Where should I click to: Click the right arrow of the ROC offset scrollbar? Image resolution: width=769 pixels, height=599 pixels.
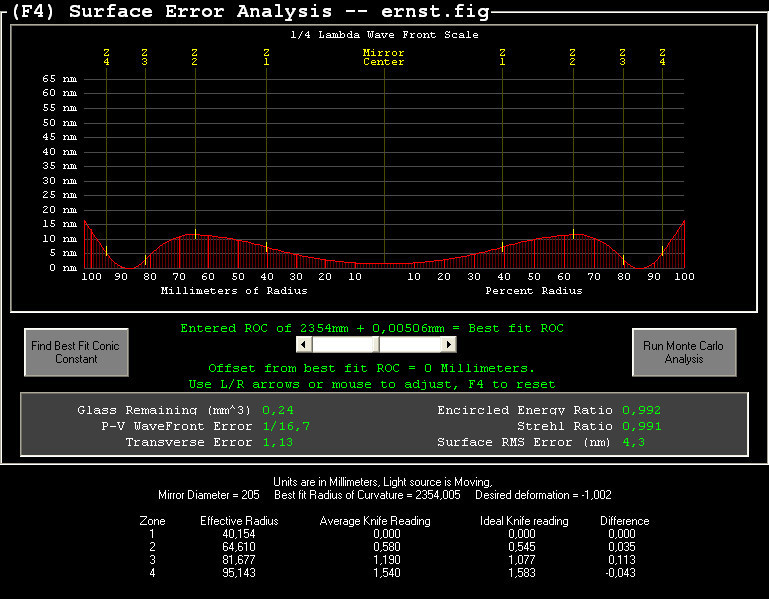pyautogui.click(x=449, y=344)
